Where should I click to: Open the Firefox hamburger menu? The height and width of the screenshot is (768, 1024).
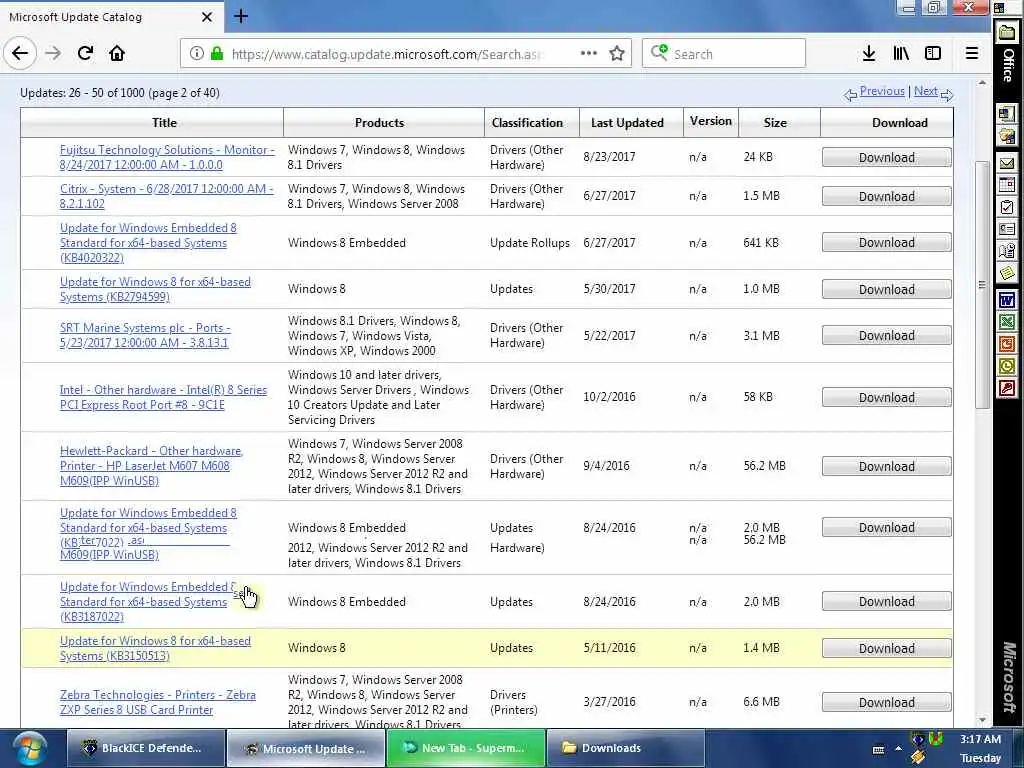point(972,54)
